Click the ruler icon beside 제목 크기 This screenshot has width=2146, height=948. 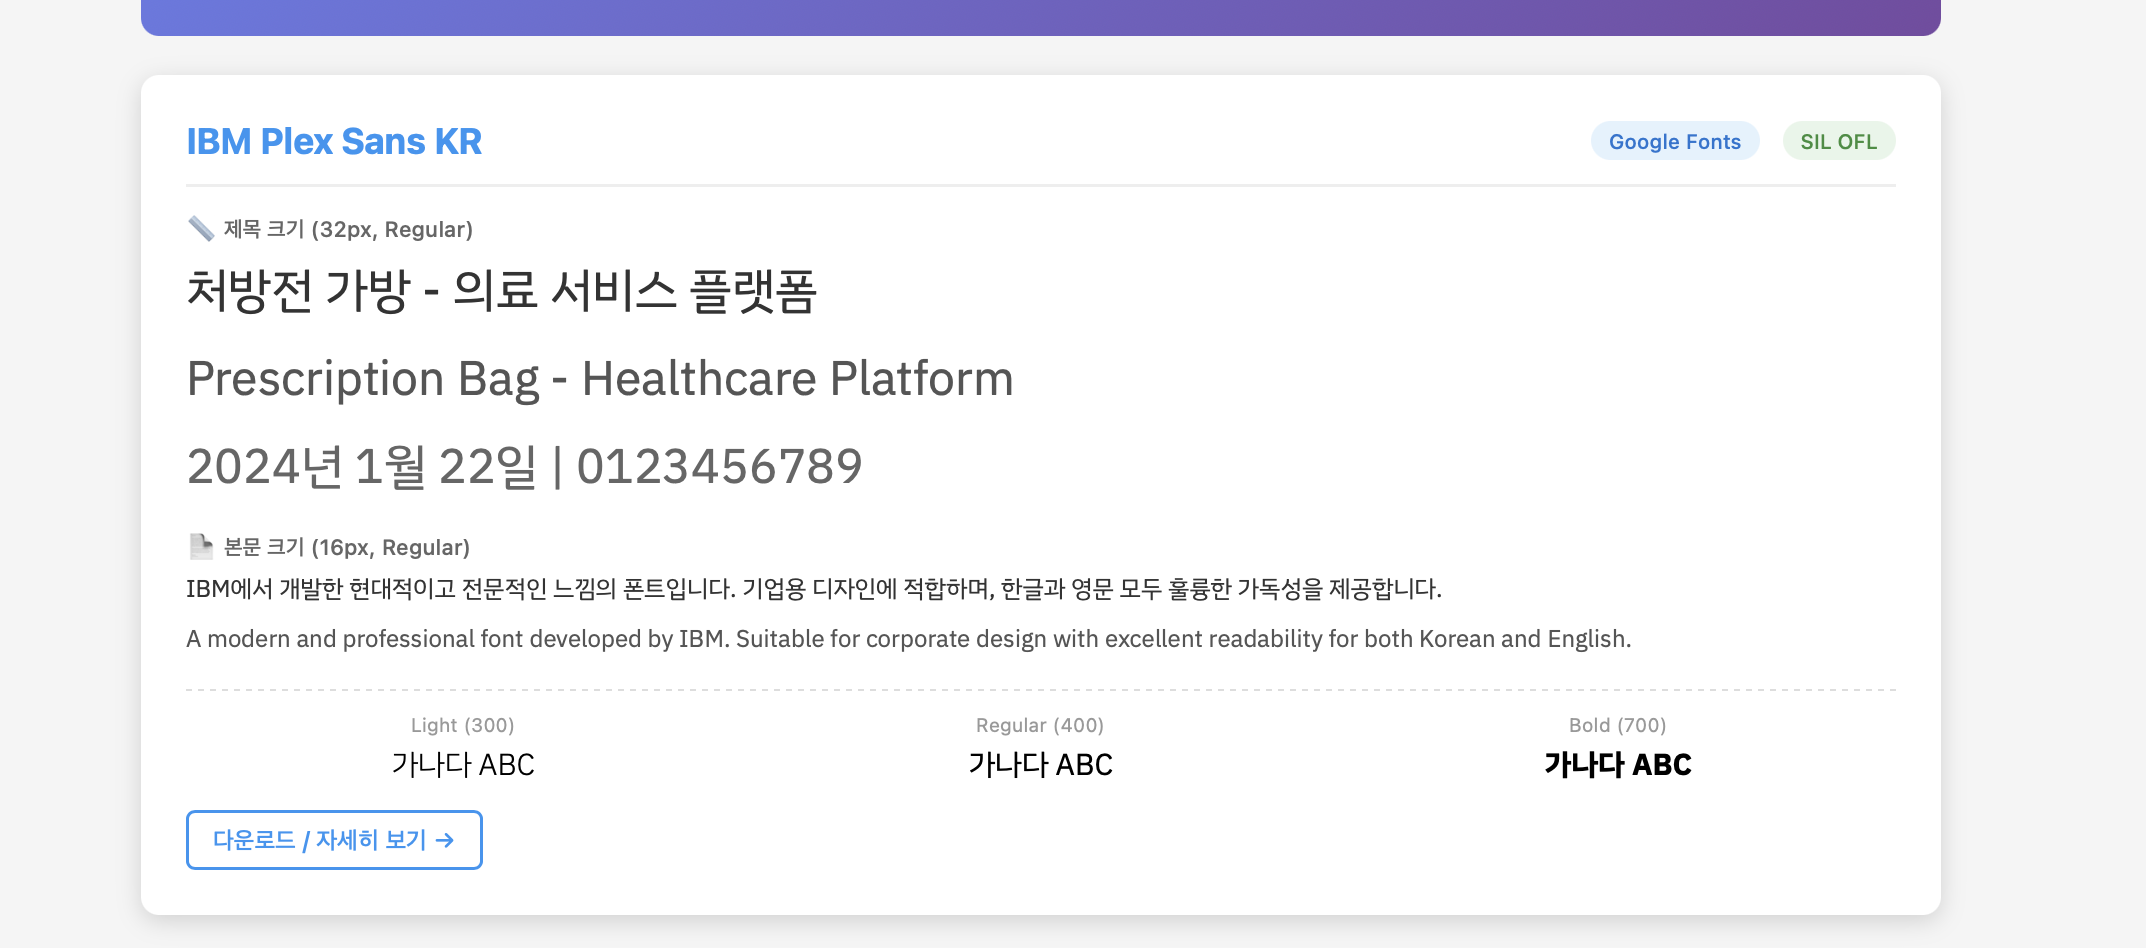201,229
